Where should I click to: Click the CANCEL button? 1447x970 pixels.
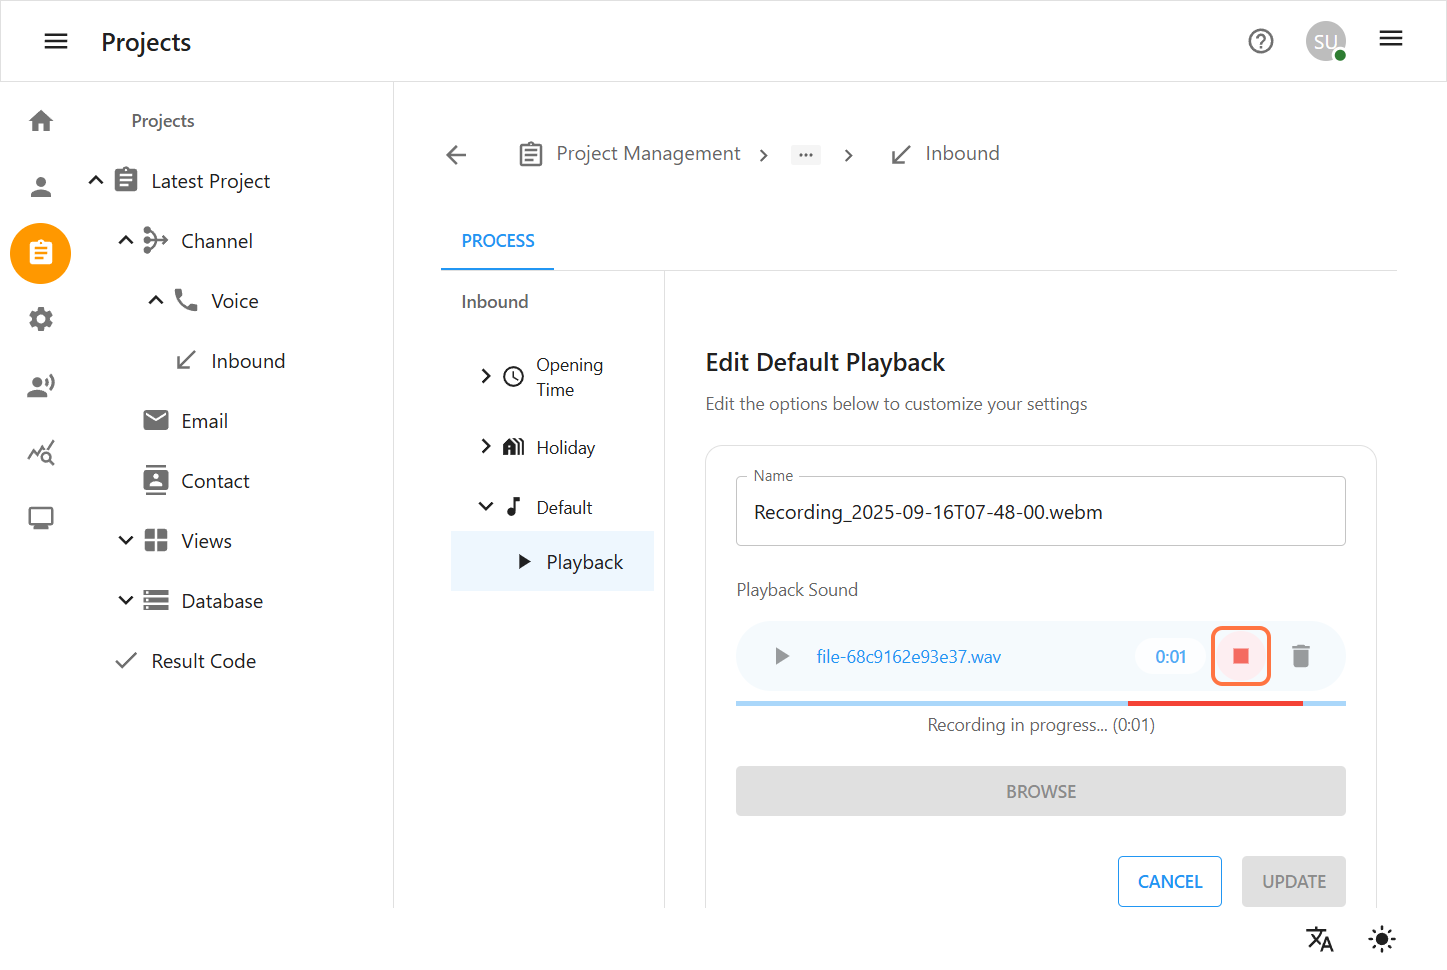[1169, 881]
